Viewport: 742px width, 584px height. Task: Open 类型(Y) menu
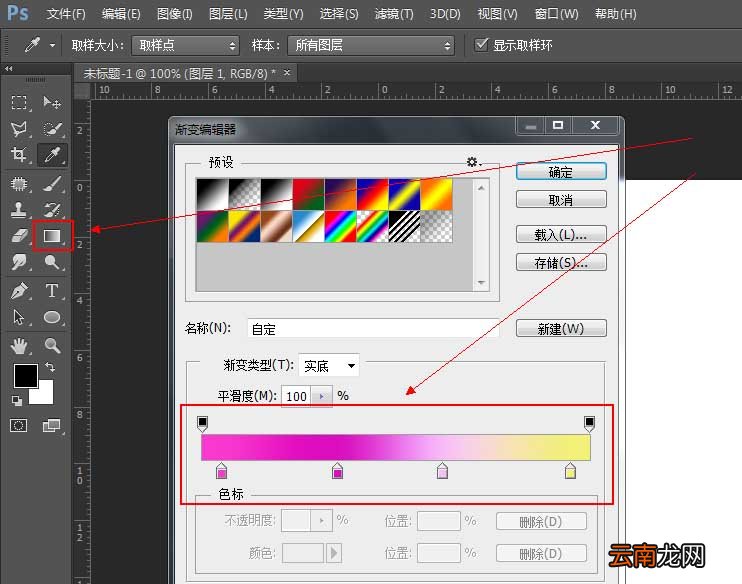(x=283, y=14)
